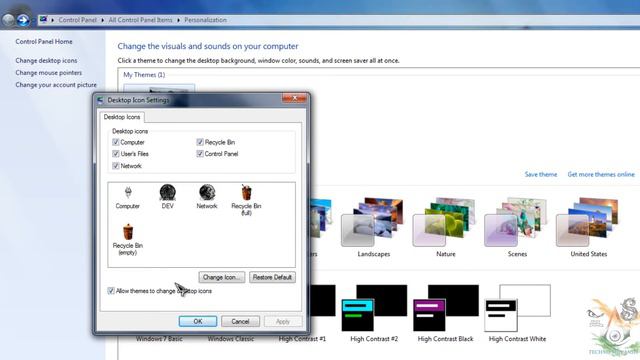Select the Network globe icon in the list
Viewport: 640px width, 360px height.
[207, 197]
